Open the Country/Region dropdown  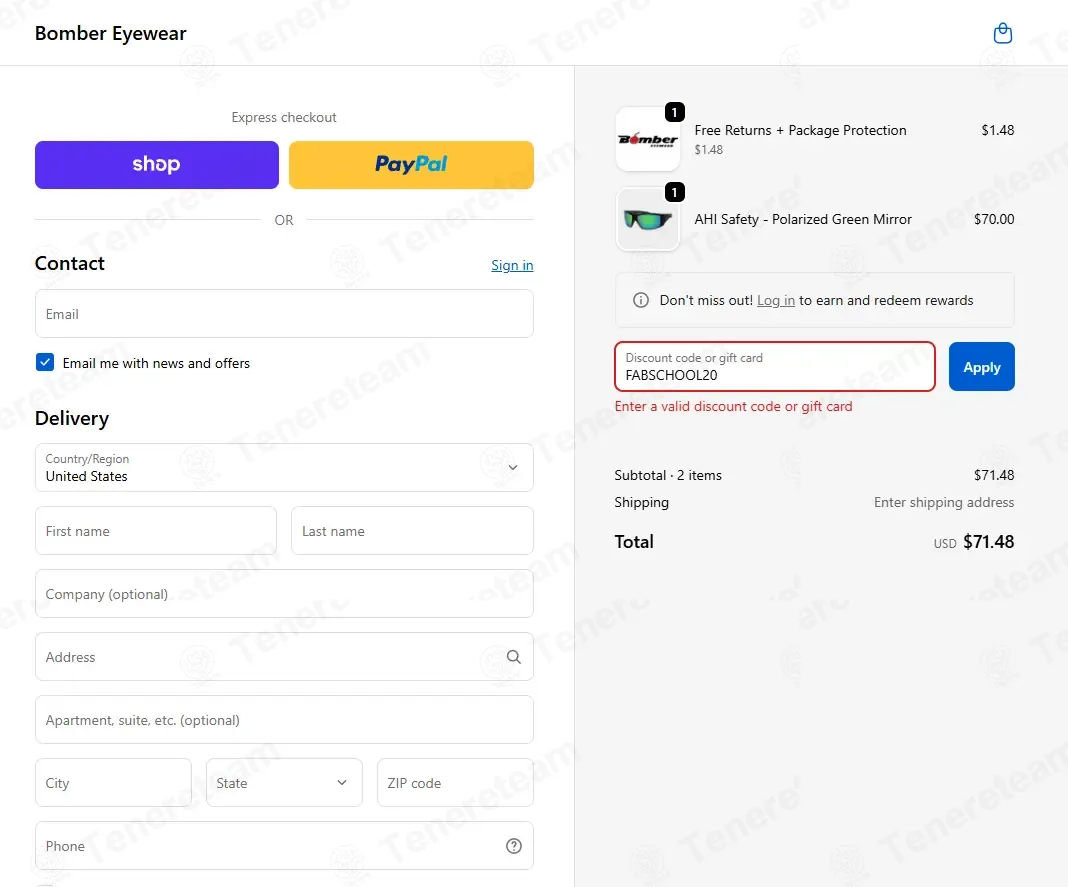(284, 467)
